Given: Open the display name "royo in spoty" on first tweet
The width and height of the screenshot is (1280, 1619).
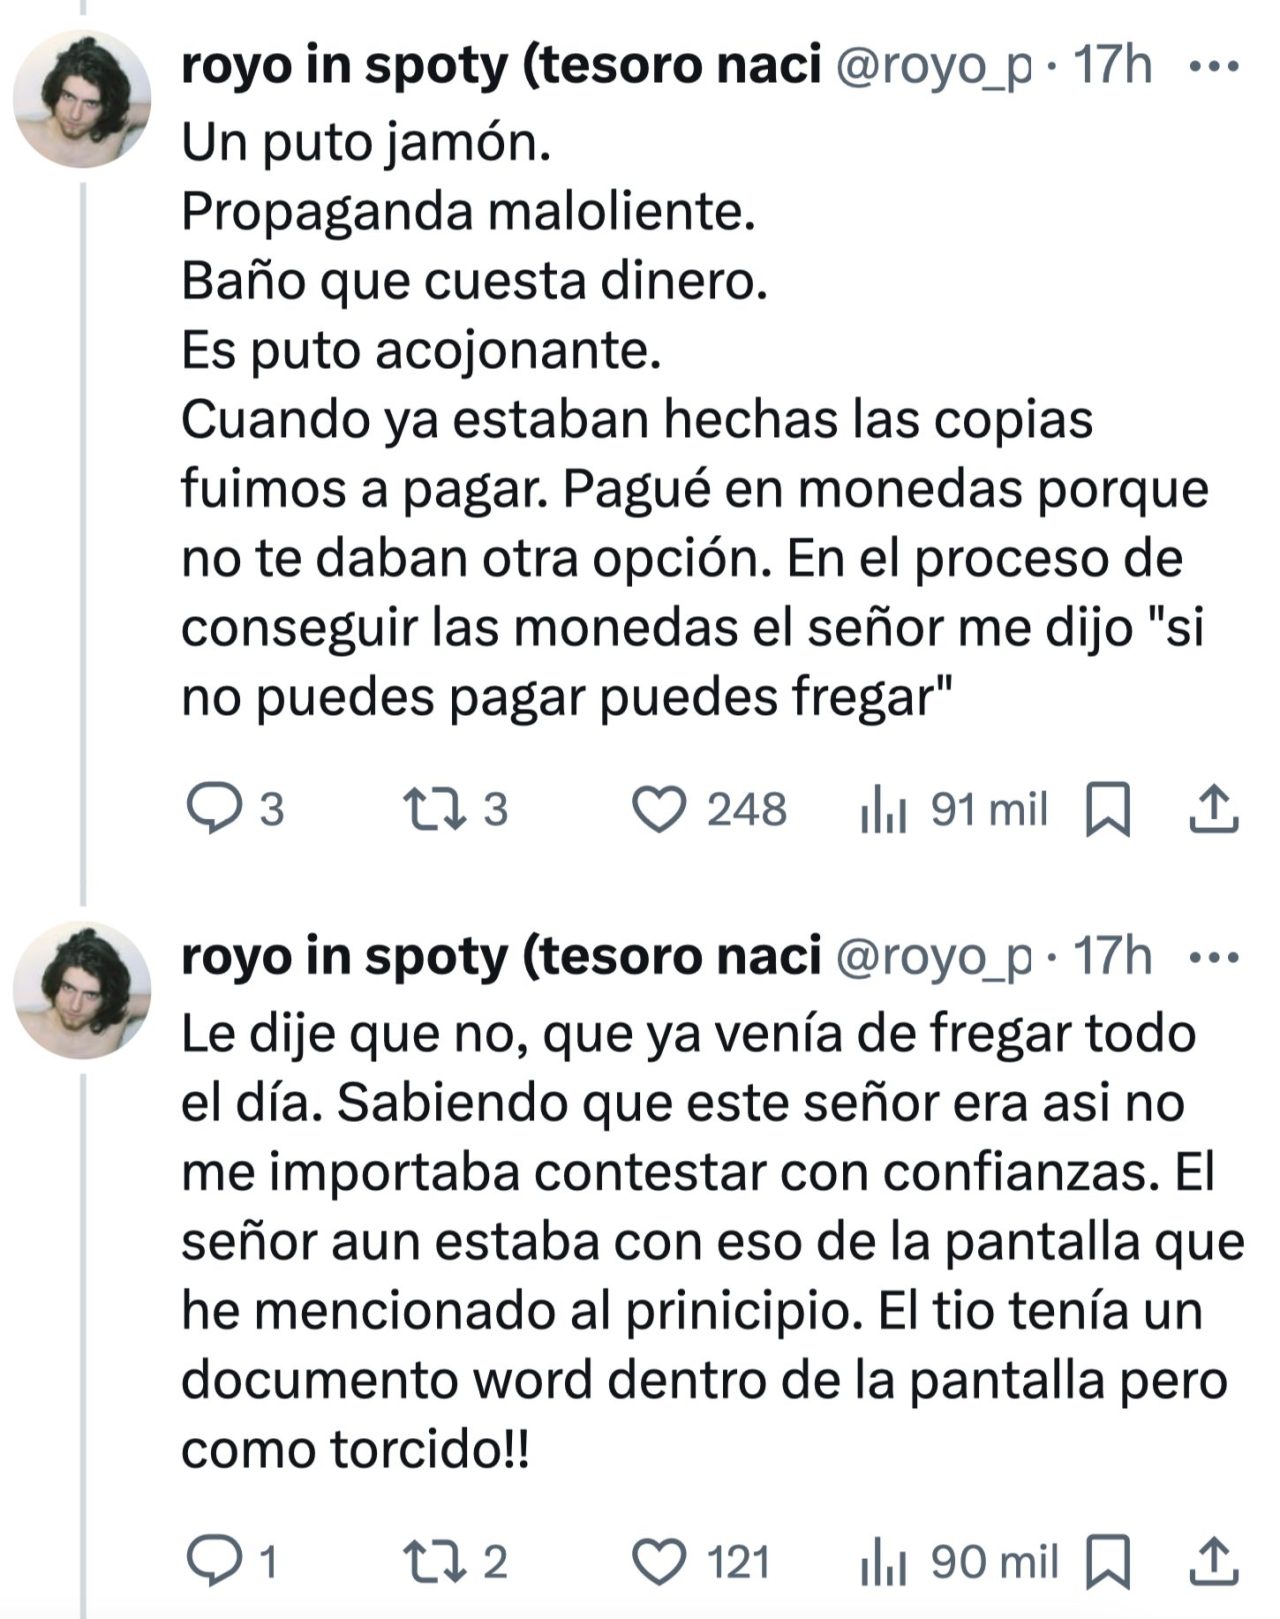Looking at the screenshot, I should (500, 67).
